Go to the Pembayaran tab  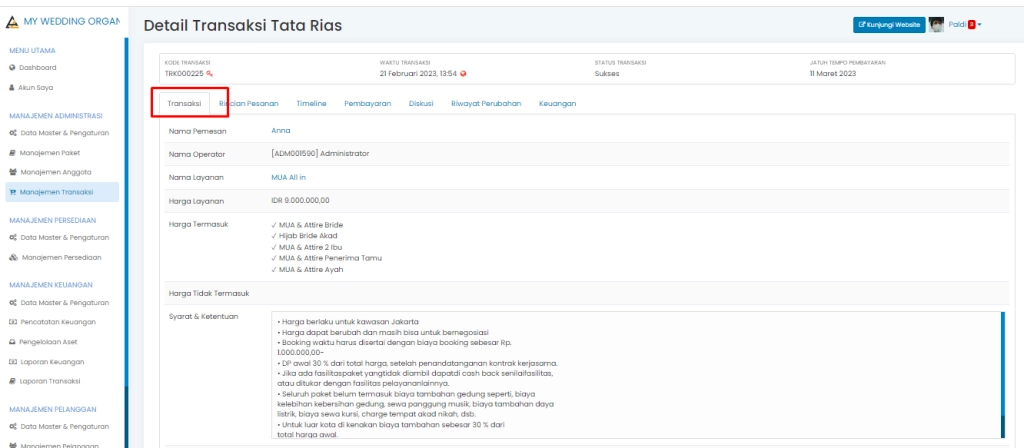367,103
